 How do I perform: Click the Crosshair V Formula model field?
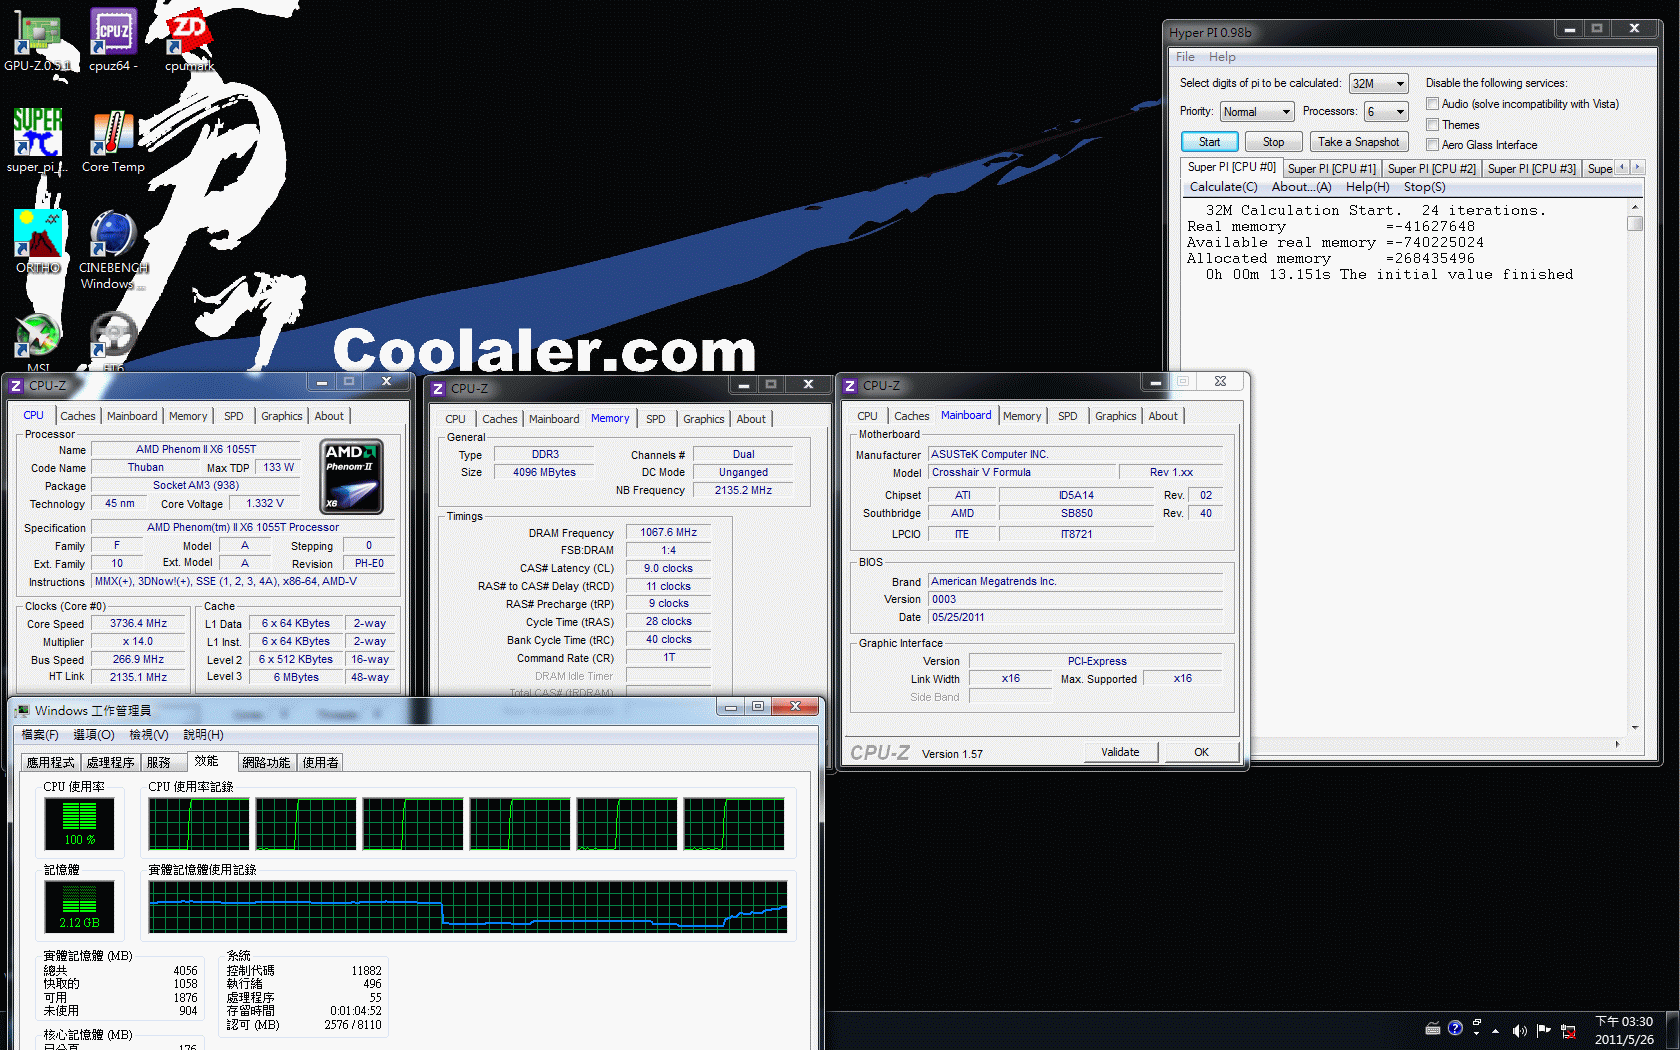(1020, 473)
